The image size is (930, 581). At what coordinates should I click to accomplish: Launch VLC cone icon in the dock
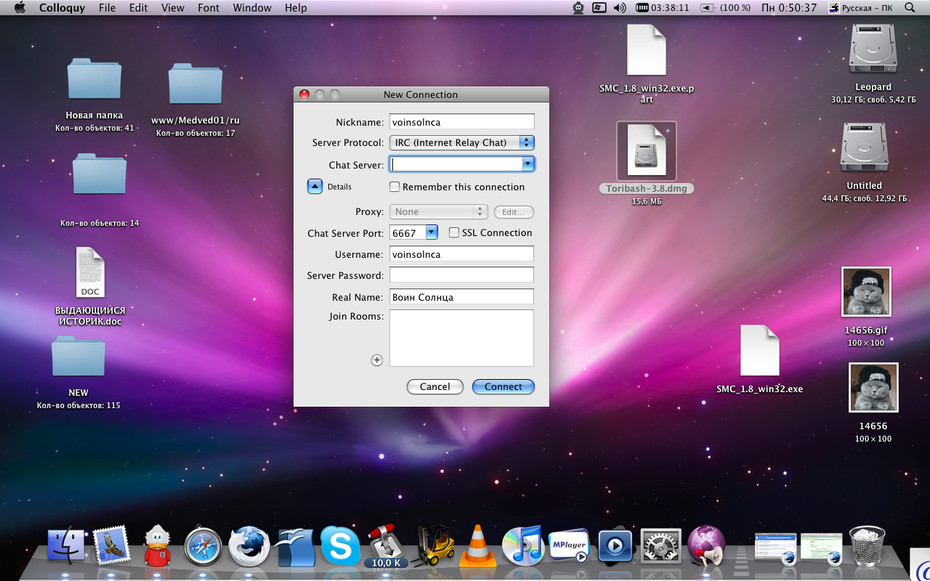click(x=478, y=545)
